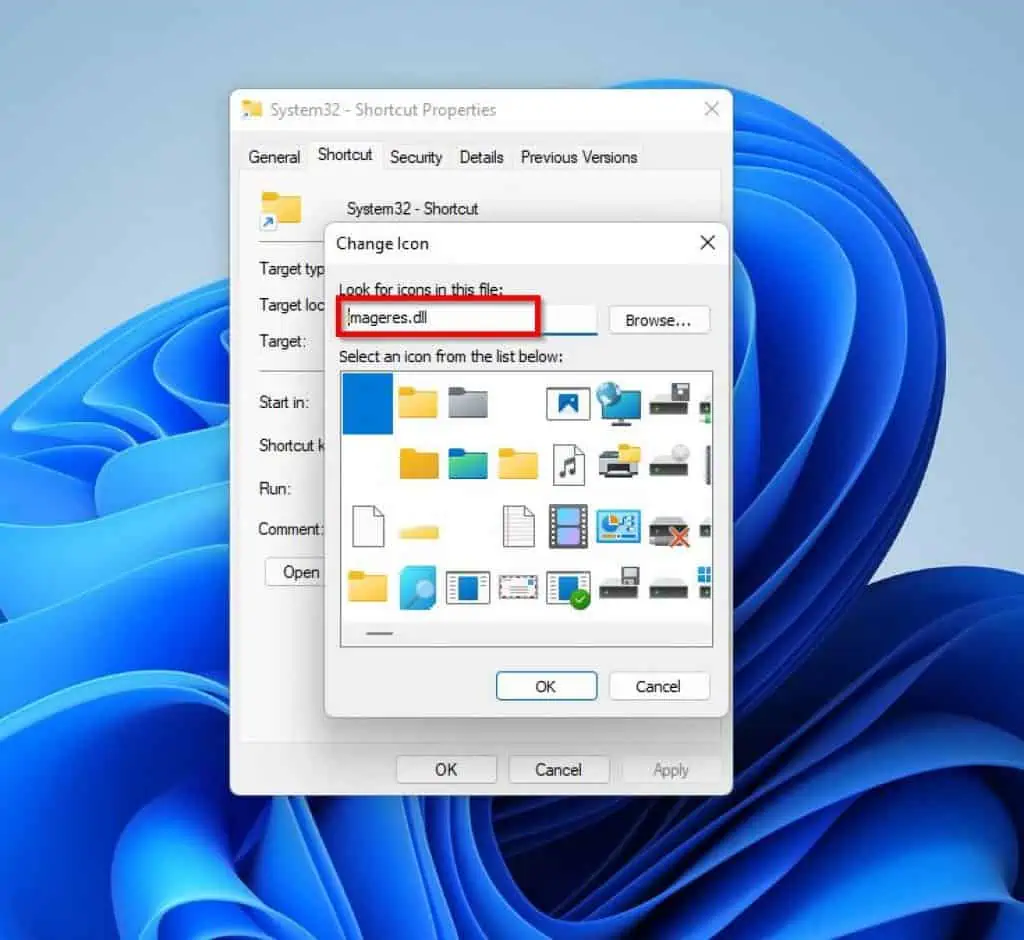Switch to the Security tab
Image resolution: width=1024 pixels, height=940 pixels.
point(416,157)
